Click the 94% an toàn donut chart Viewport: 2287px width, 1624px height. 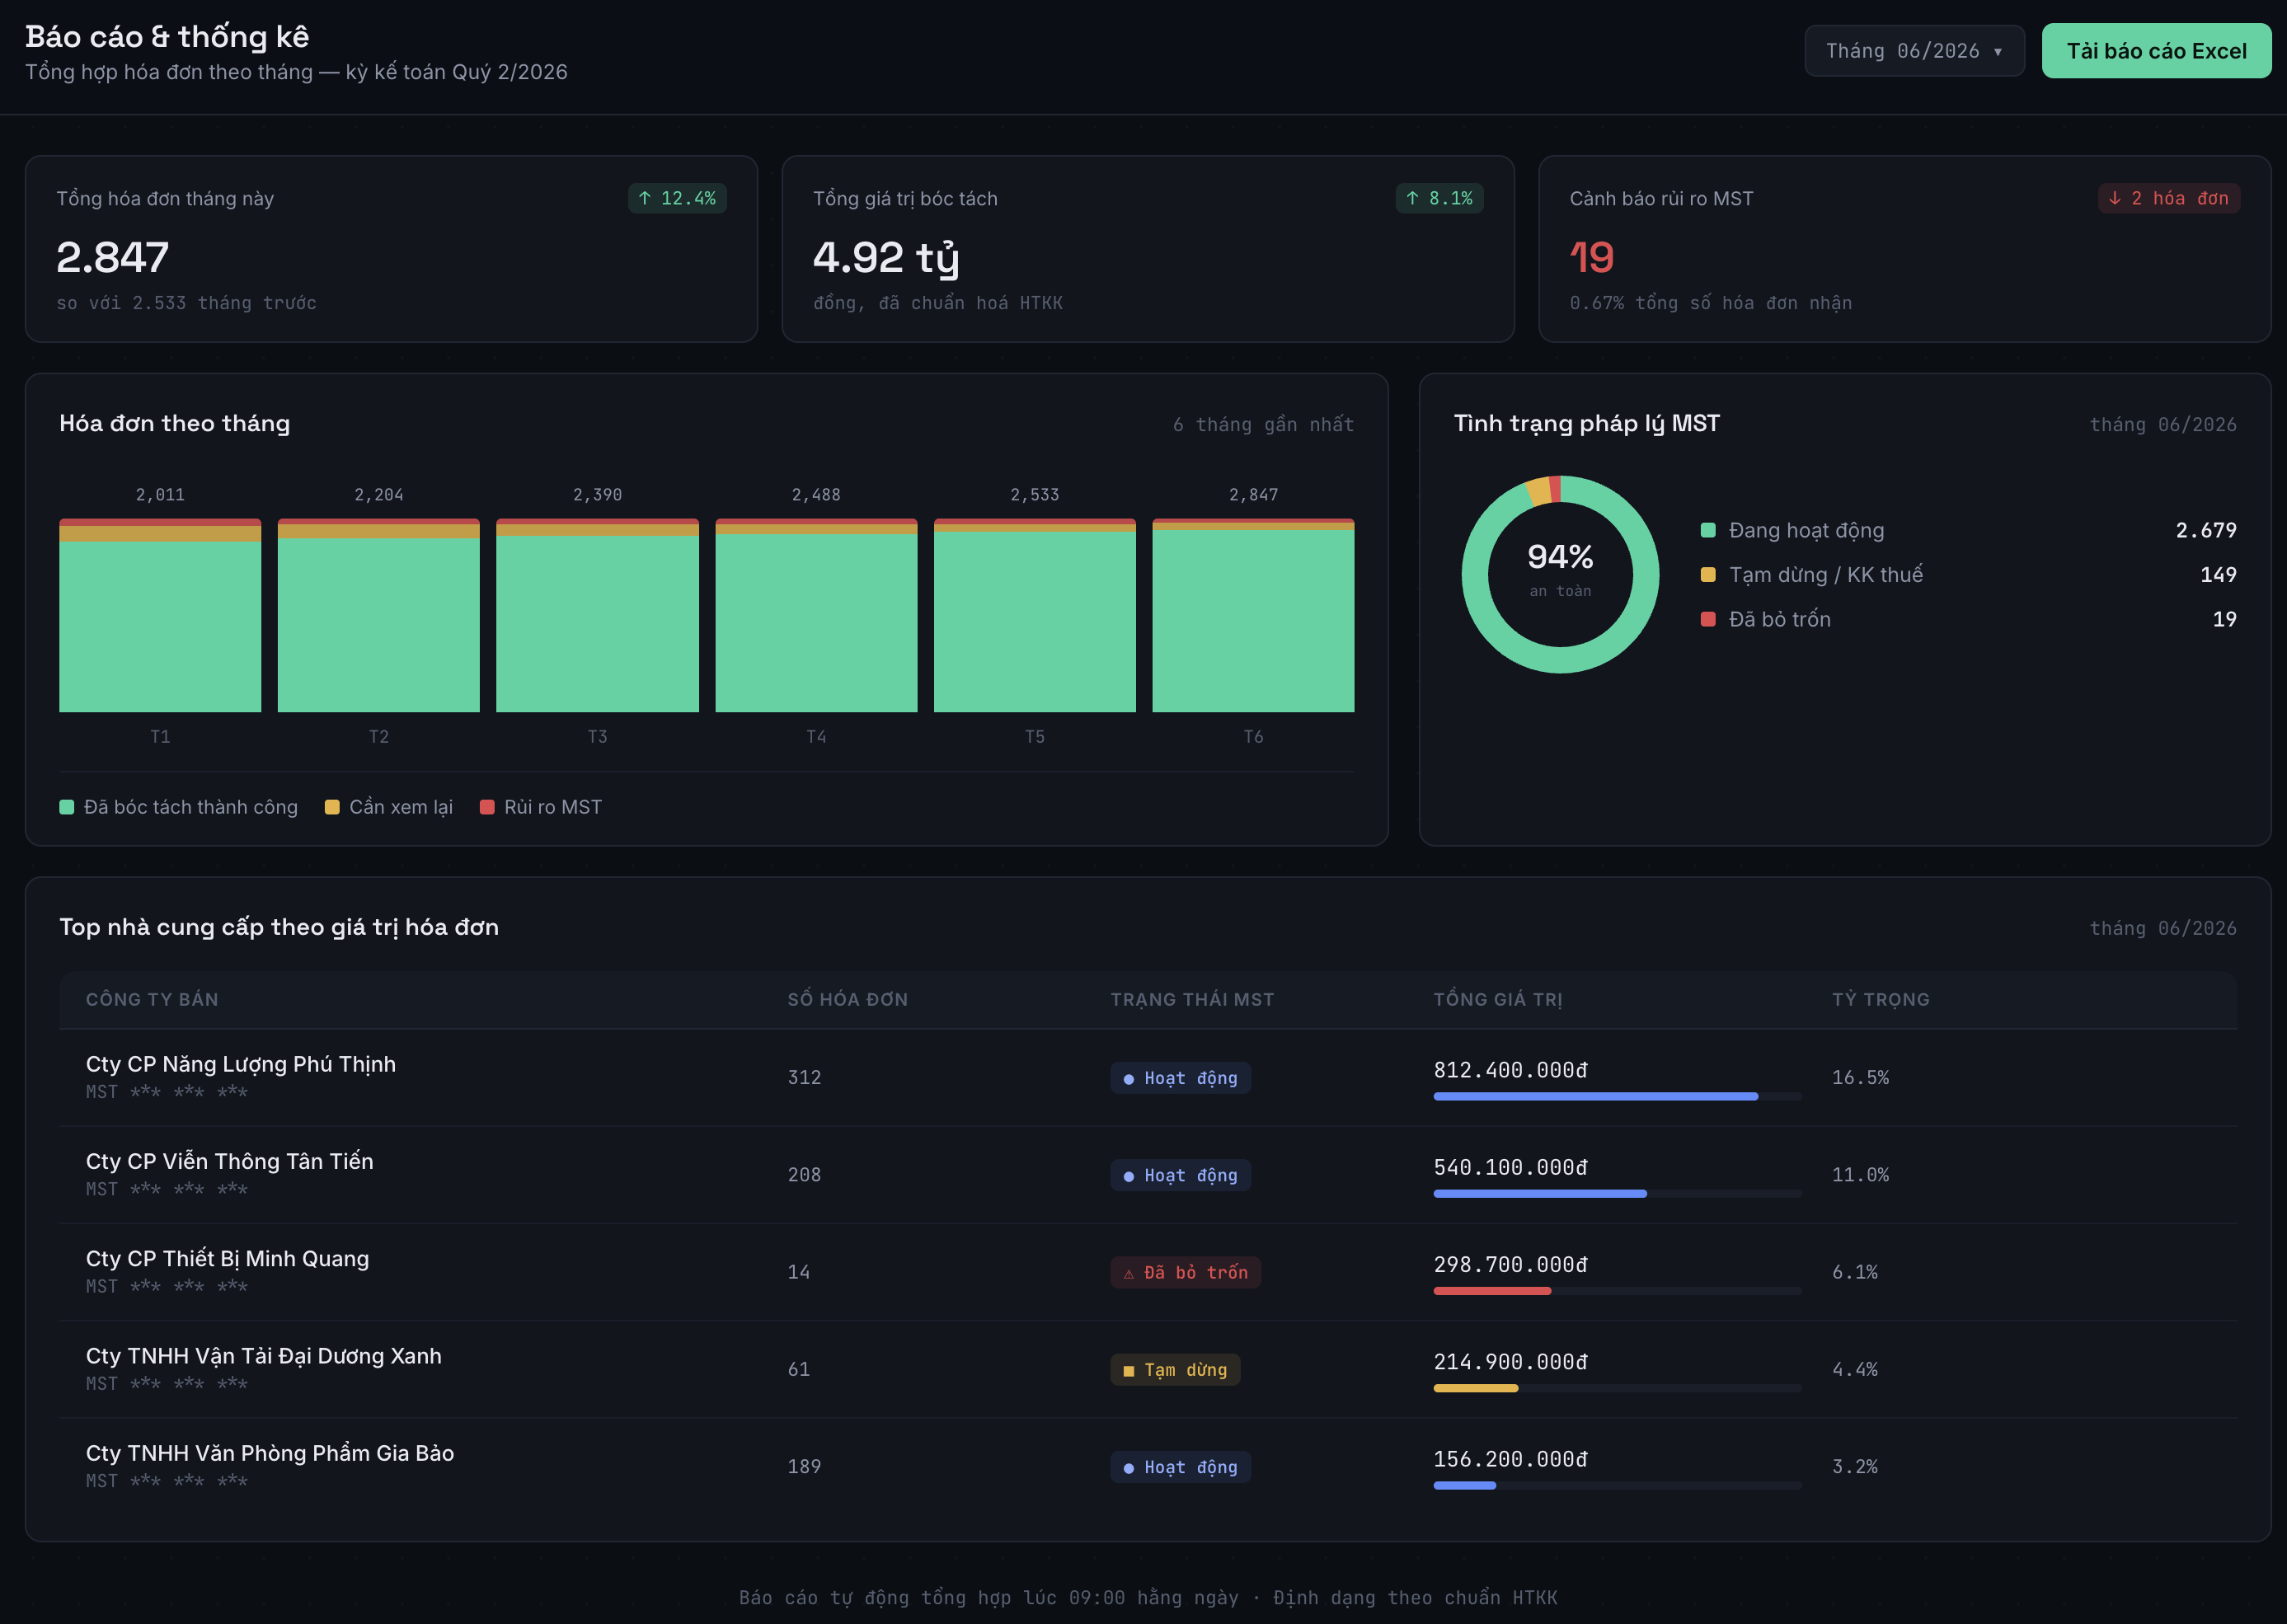(x=1560, y=574)
